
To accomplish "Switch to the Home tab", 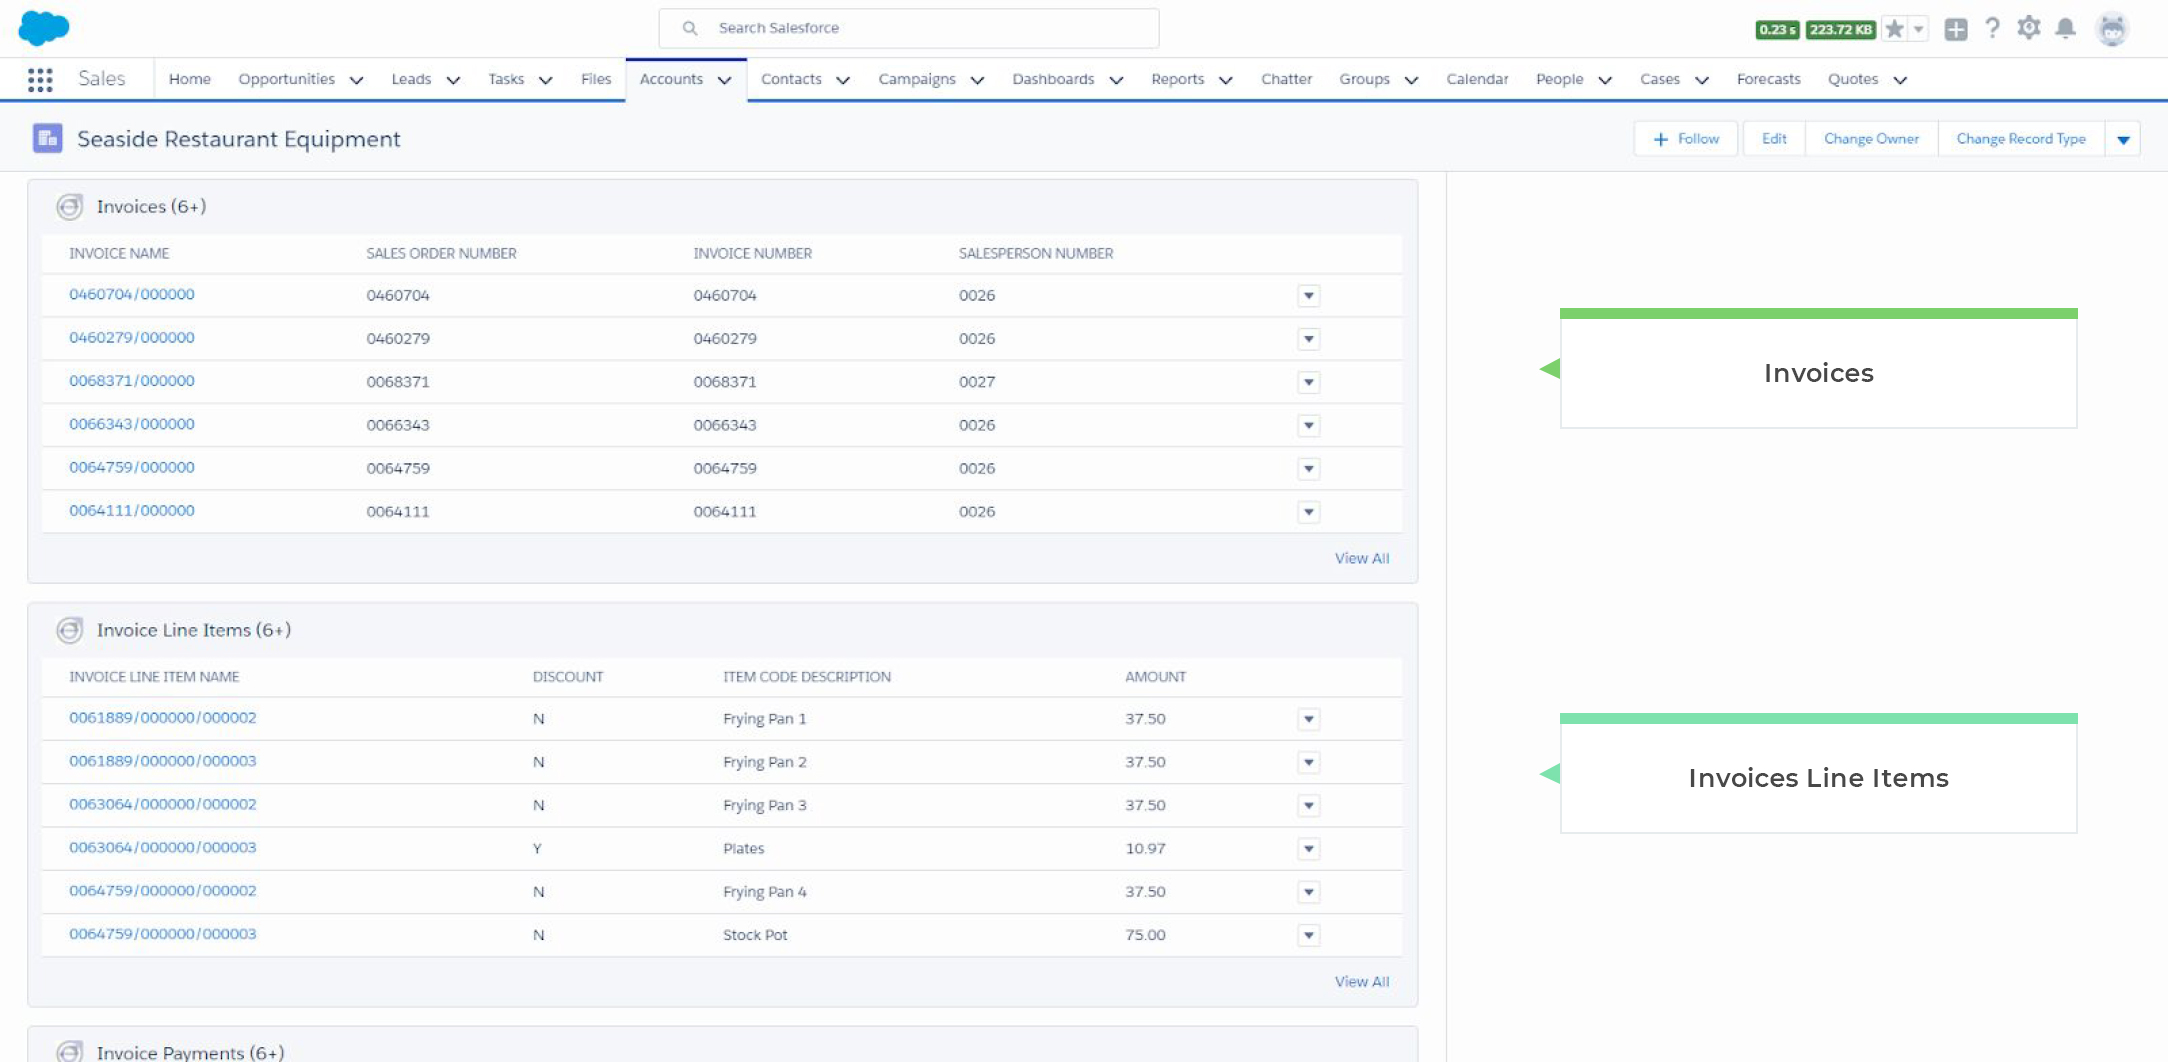I will [189, 79].
